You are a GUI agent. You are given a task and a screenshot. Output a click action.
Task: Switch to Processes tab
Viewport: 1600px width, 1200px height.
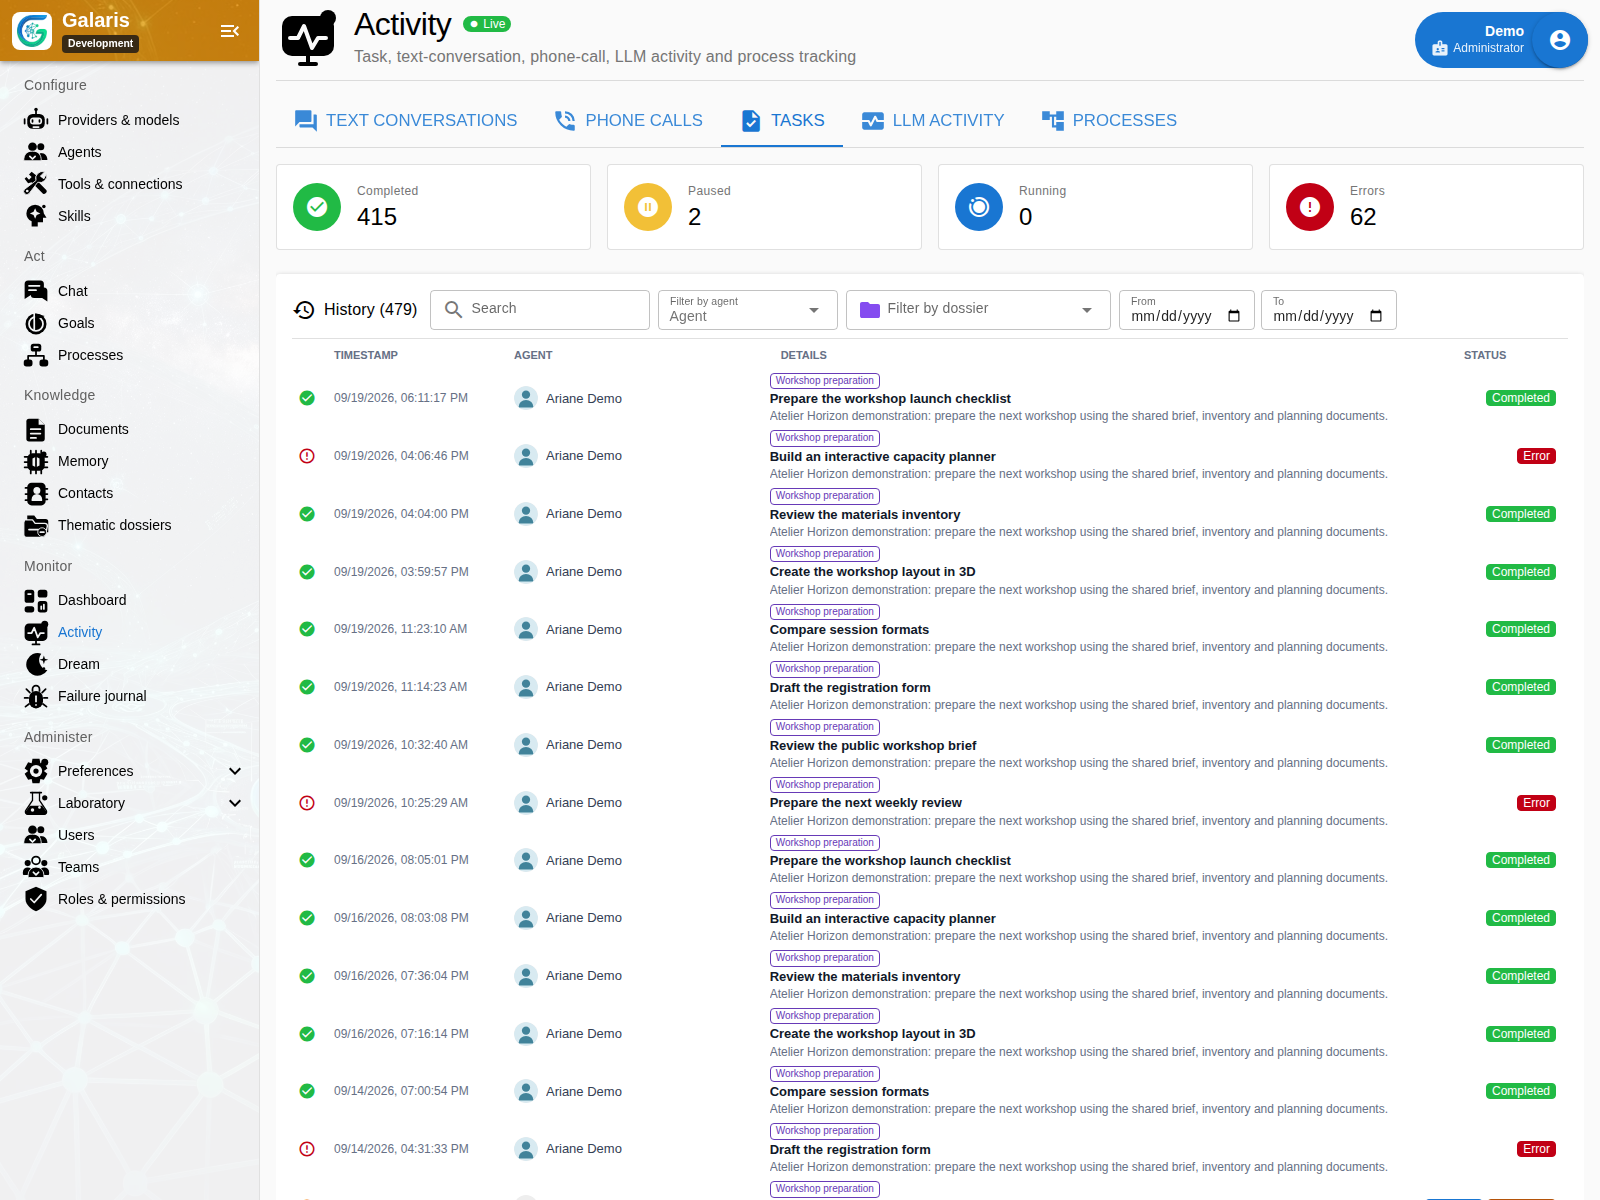pos(1109,120)
